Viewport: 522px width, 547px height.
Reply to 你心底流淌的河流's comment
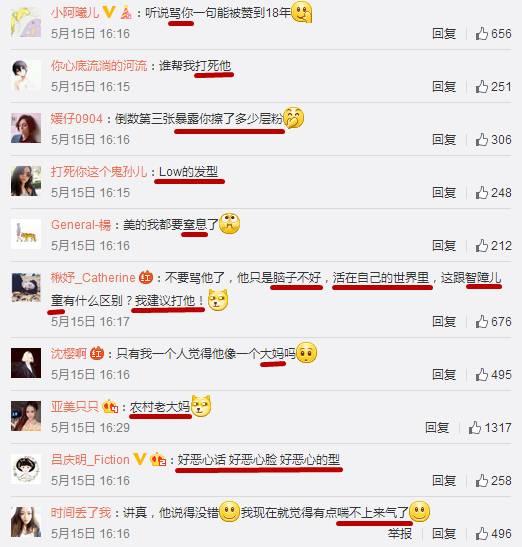point(444,87)
